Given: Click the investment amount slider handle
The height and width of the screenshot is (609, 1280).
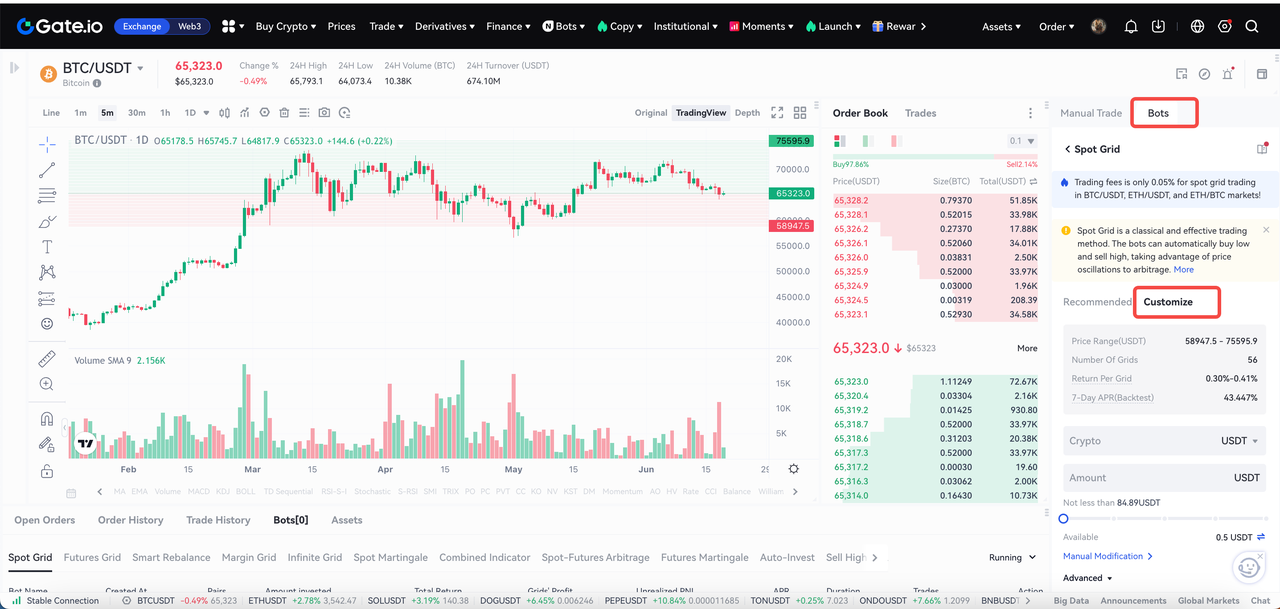Looking at the screenshot, I should [x=1063, y=518].
